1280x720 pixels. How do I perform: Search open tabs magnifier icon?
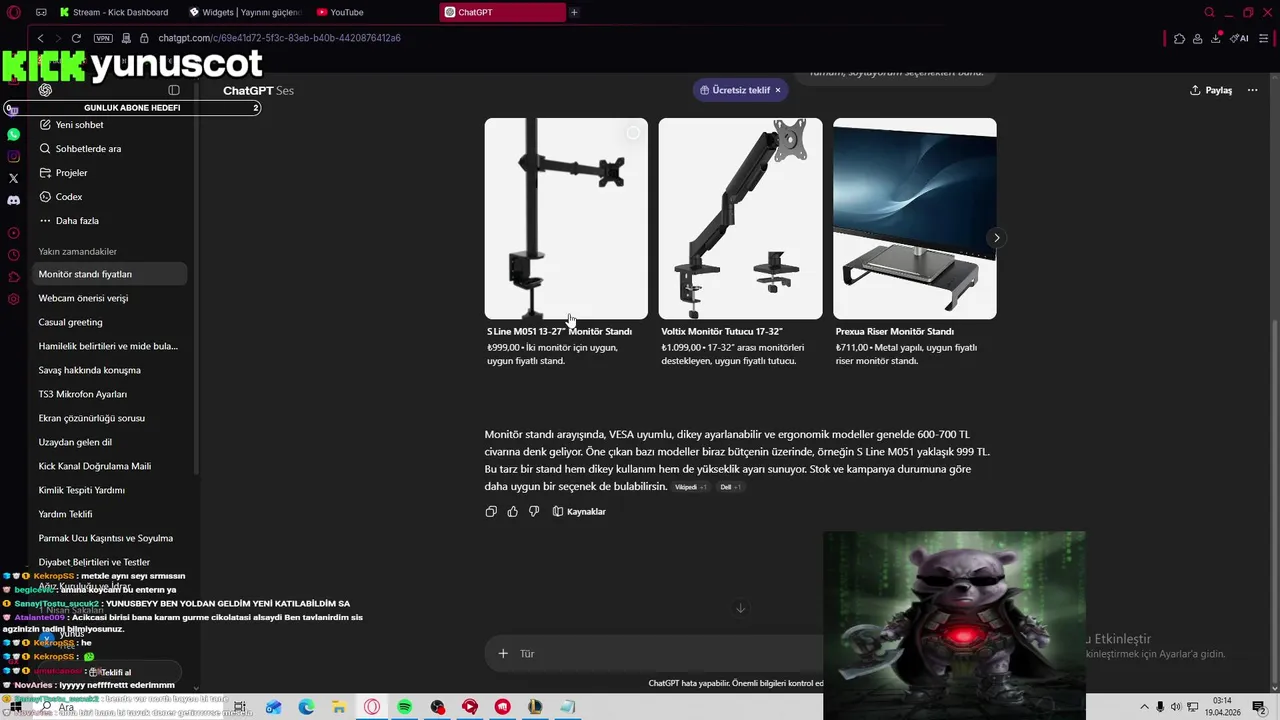[x=1210, y=12]
